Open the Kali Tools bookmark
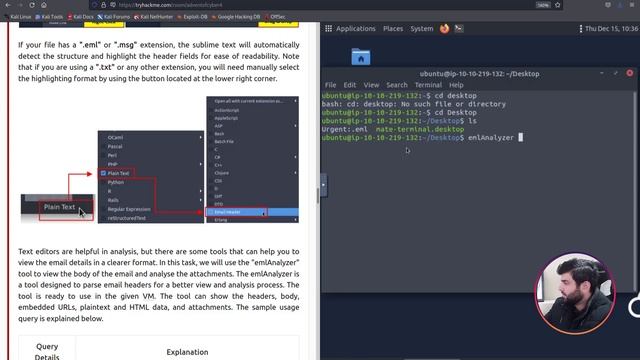Image resolution: width=640 pixels, height=360 pixels. coord(49,17)
